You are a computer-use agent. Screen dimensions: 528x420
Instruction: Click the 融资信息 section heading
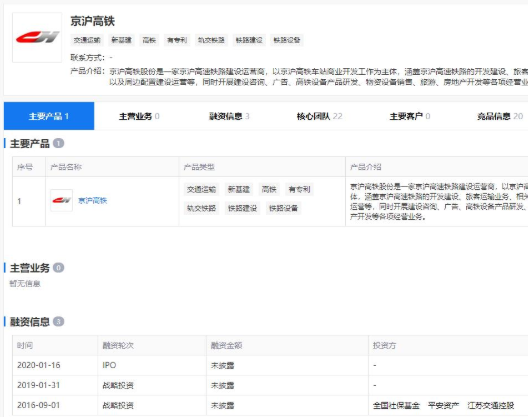(30, 322)
